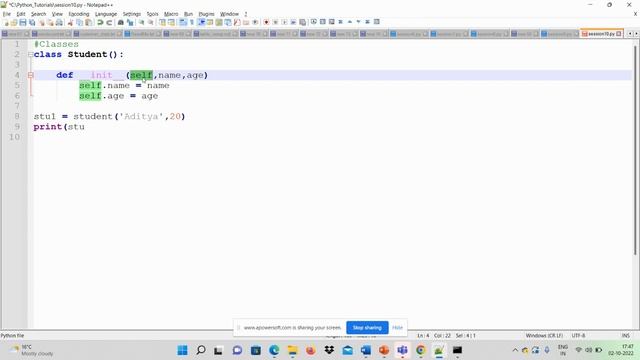Screen dimensions: 640x360
Task: Click the Print toolbar icon
Action: click(59, 22)
